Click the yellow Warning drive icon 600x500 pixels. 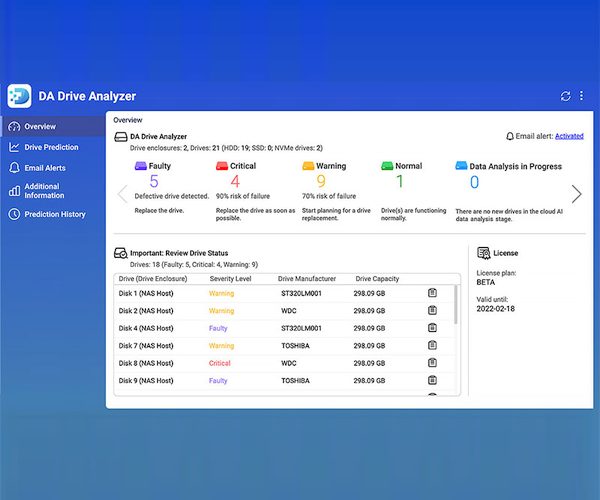(x=308, y=166)
